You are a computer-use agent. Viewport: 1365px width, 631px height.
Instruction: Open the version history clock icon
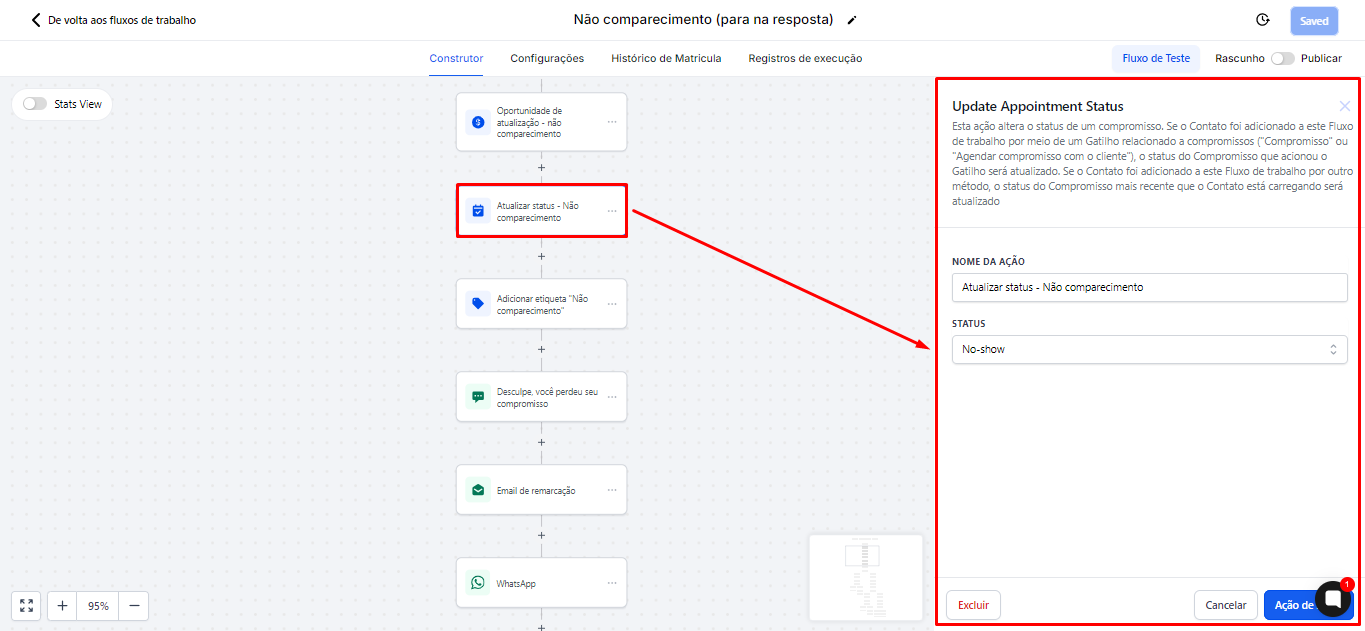pos(1262,20)
